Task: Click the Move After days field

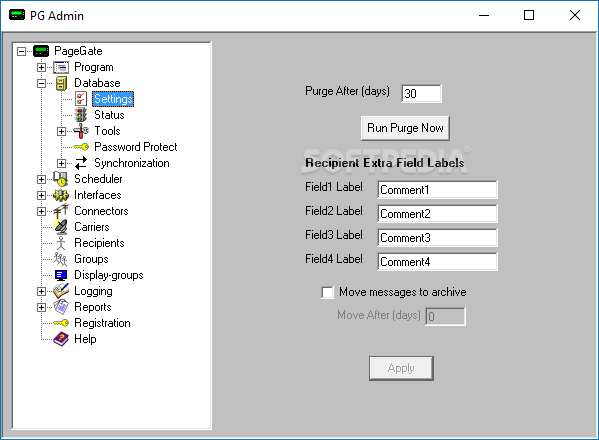Action: (x=445, y=317)
